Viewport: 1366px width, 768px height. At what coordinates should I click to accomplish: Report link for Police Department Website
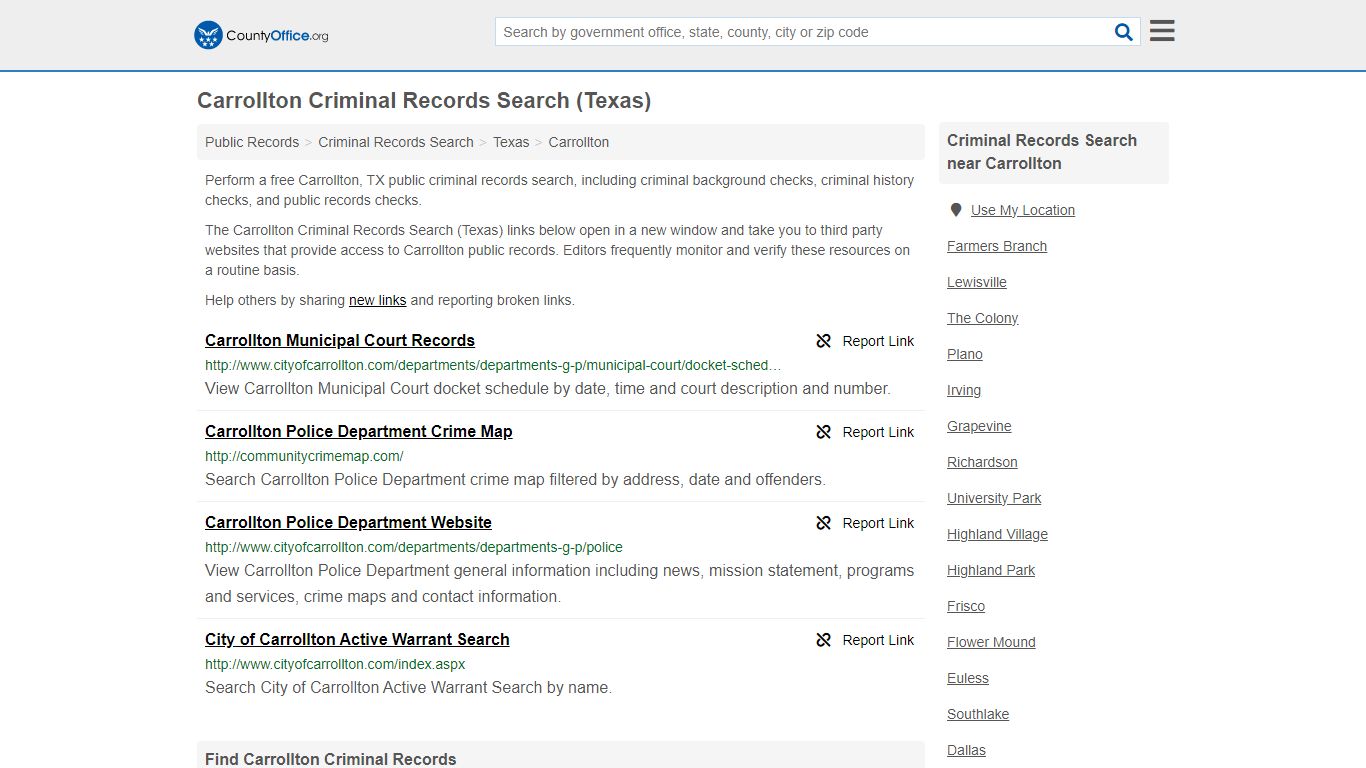(878, 523)
